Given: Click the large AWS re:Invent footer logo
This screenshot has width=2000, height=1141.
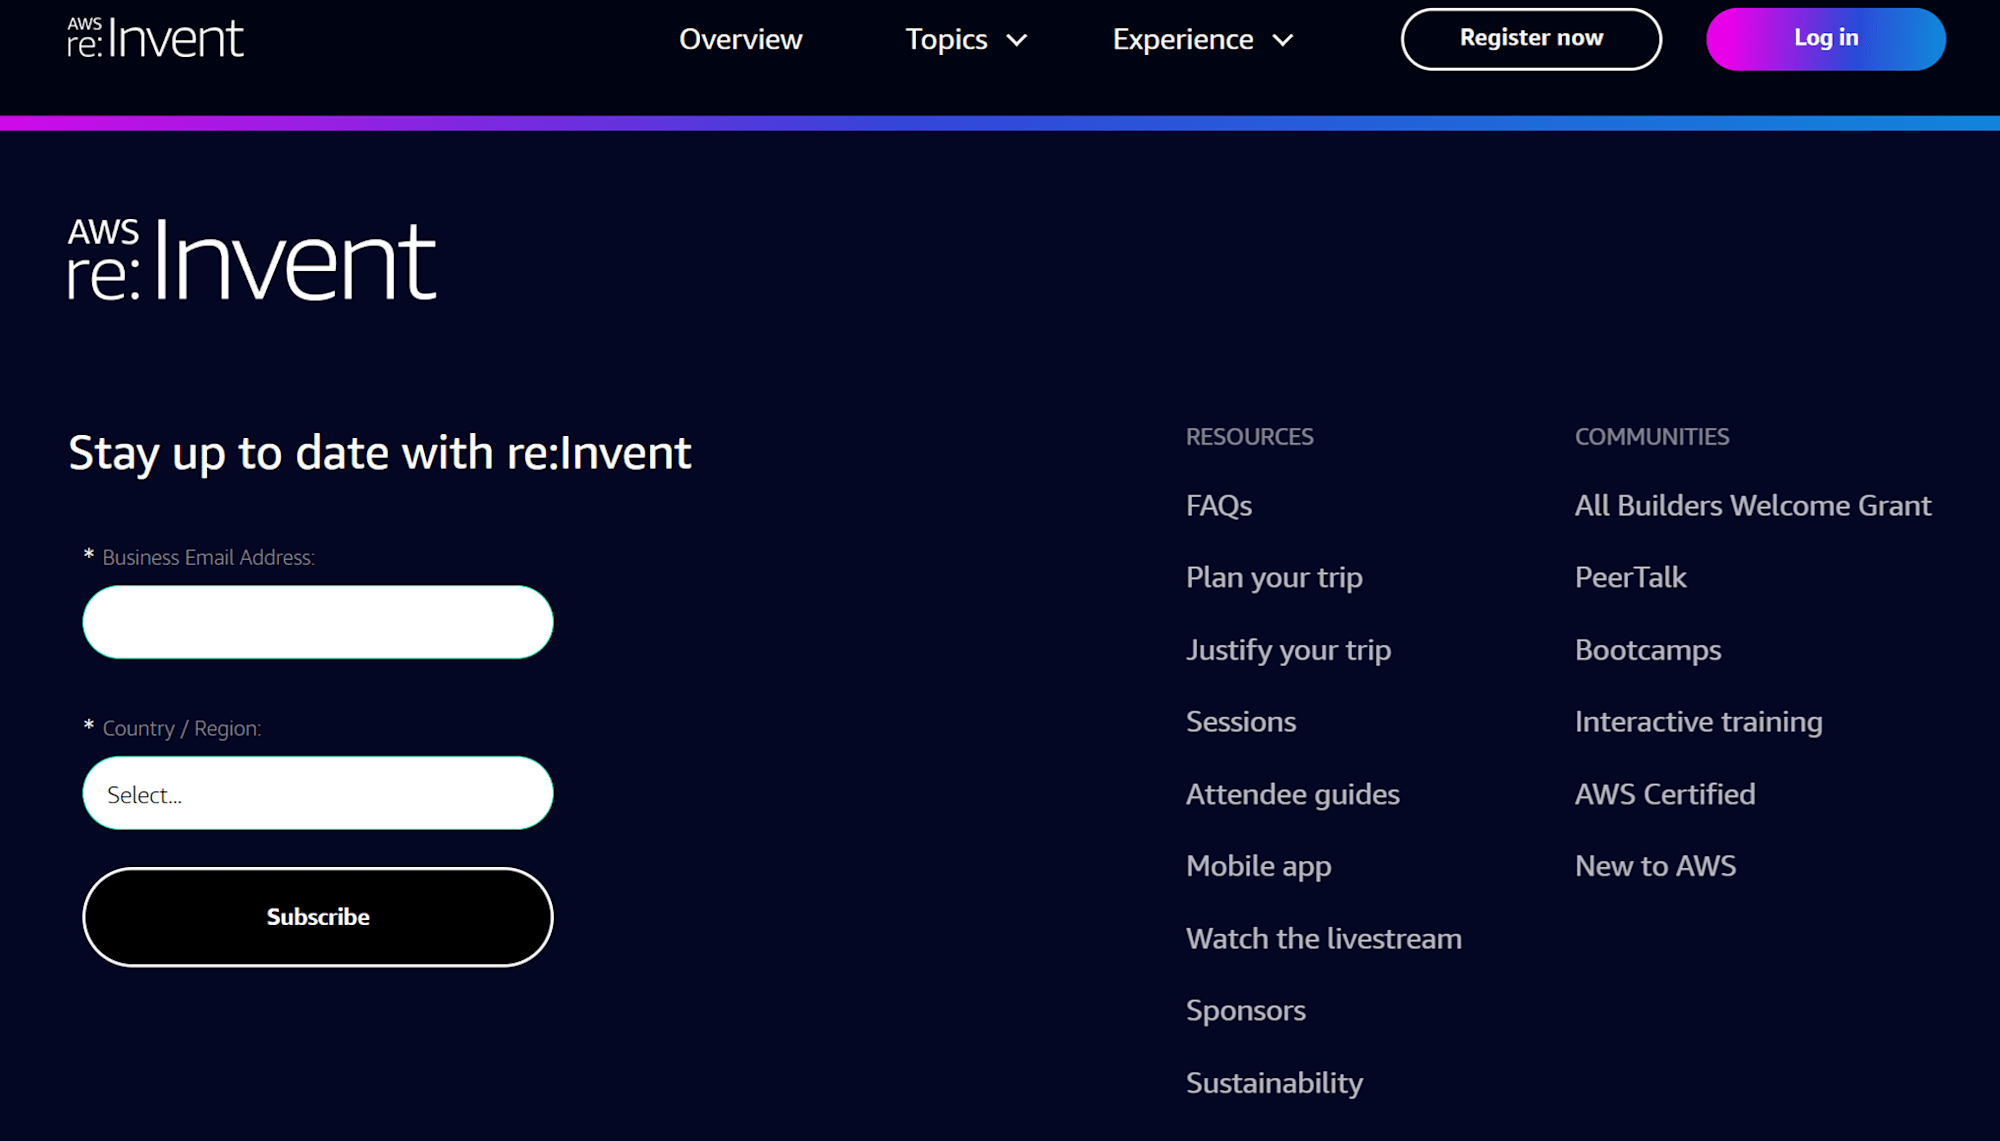Looking at the screenshot, I should [252, 259].
